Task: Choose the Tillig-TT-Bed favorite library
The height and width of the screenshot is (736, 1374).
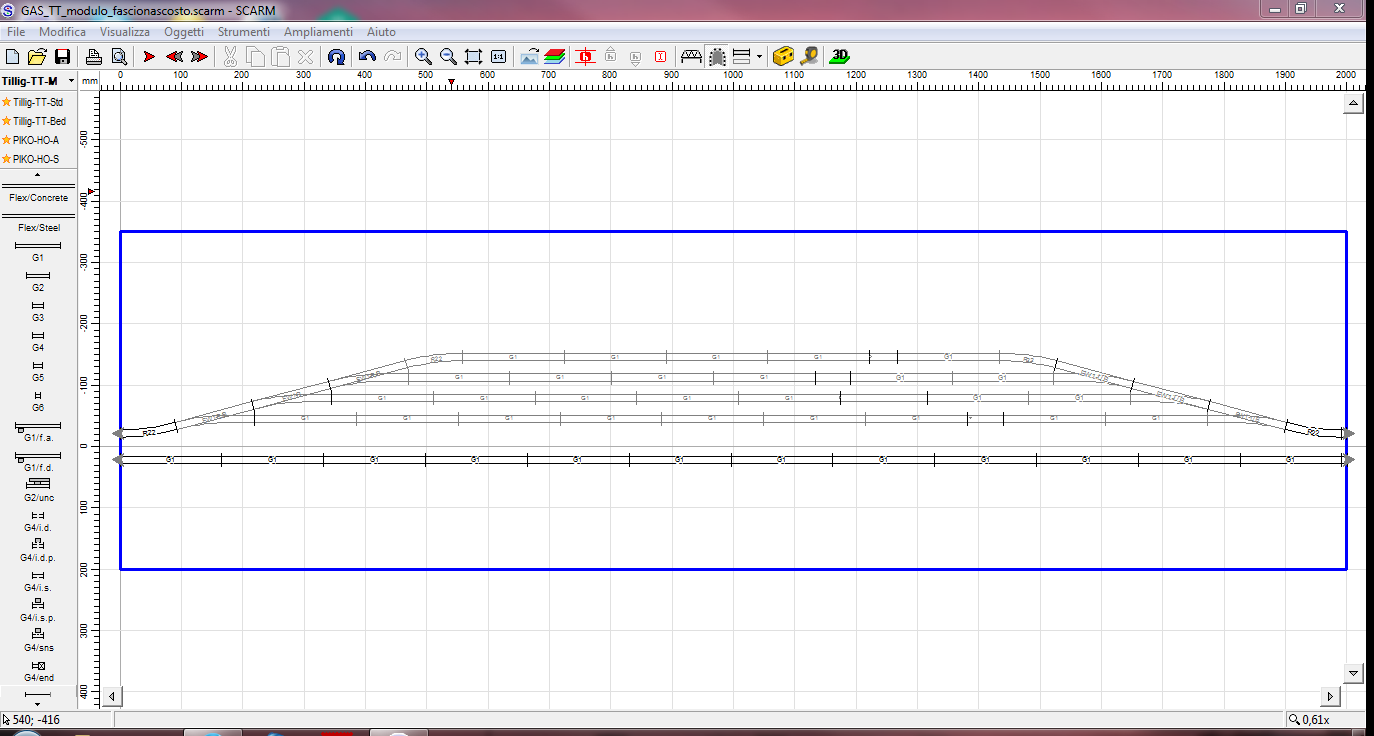Action: coord(33,121)
